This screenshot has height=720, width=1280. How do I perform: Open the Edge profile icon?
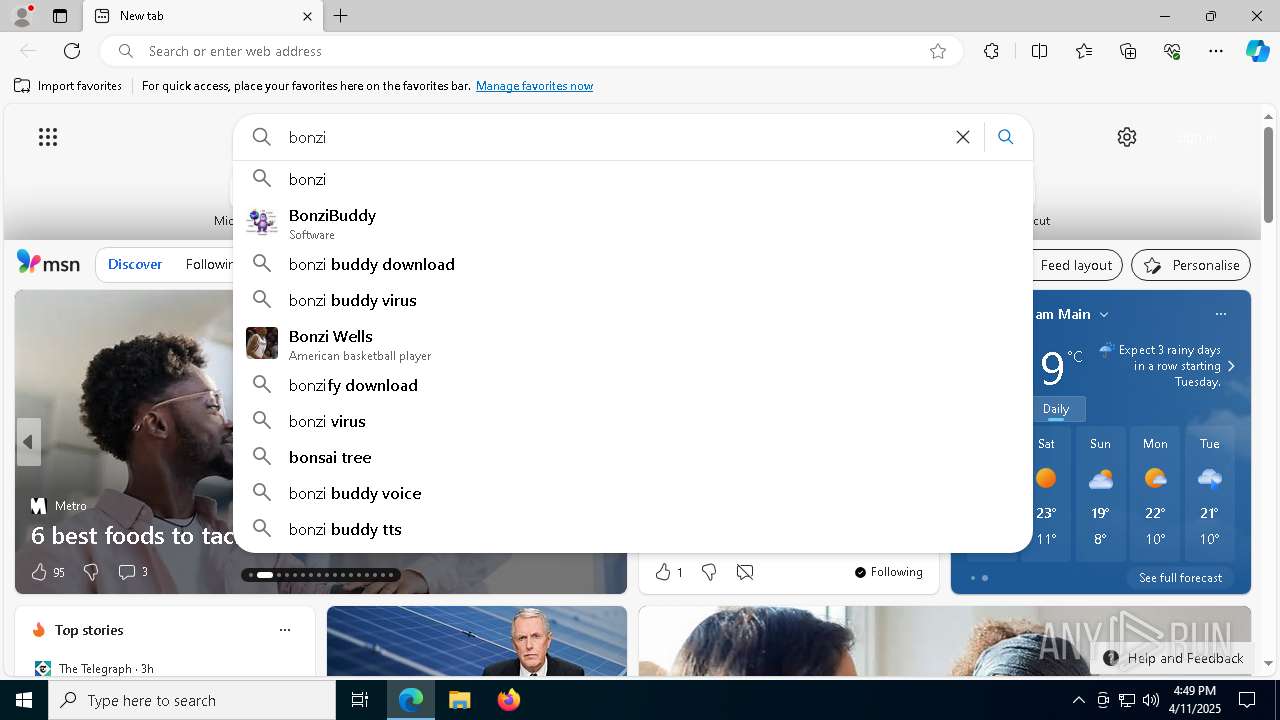click(x=21, y=16)
